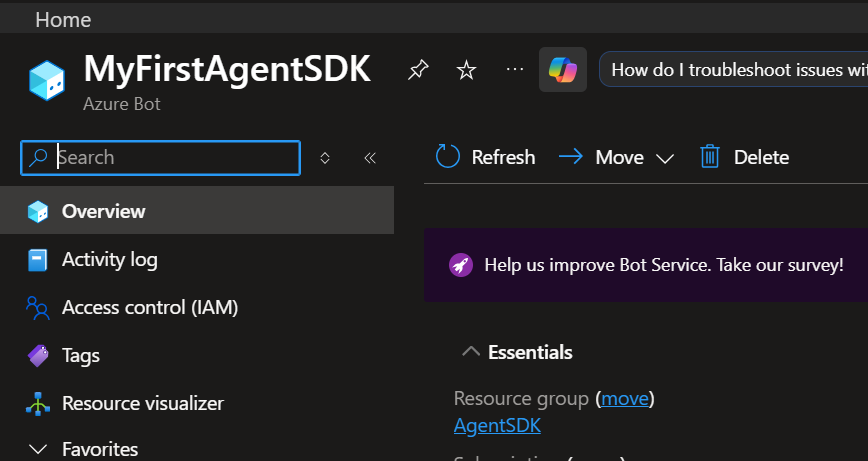
Task: Focus the sidebar Search field
Action: (x=161, y=158)
